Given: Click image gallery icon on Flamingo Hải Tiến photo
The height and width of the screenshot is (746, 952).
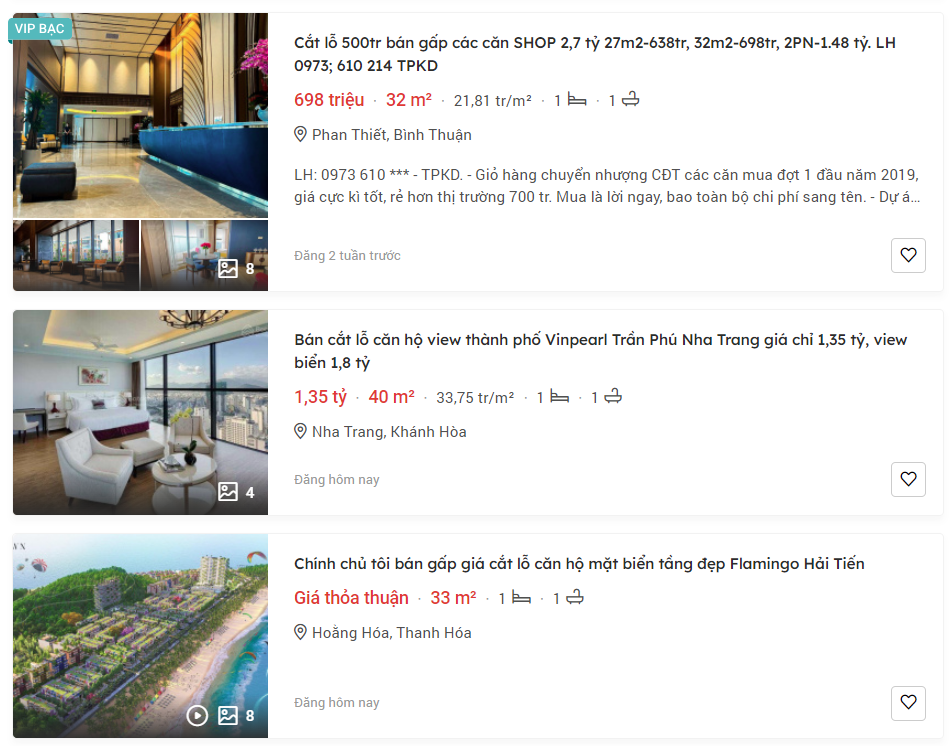Looking at the screenshot, I should pos(228,715).
